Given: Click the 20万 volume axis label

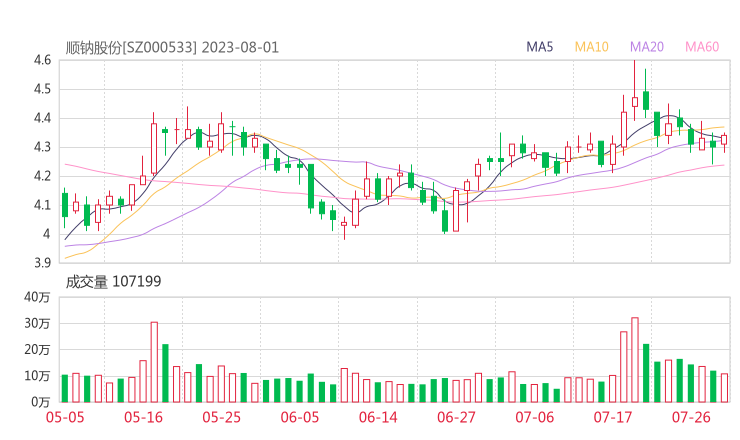Looking at the screenshot, I should tap(37, 350).
